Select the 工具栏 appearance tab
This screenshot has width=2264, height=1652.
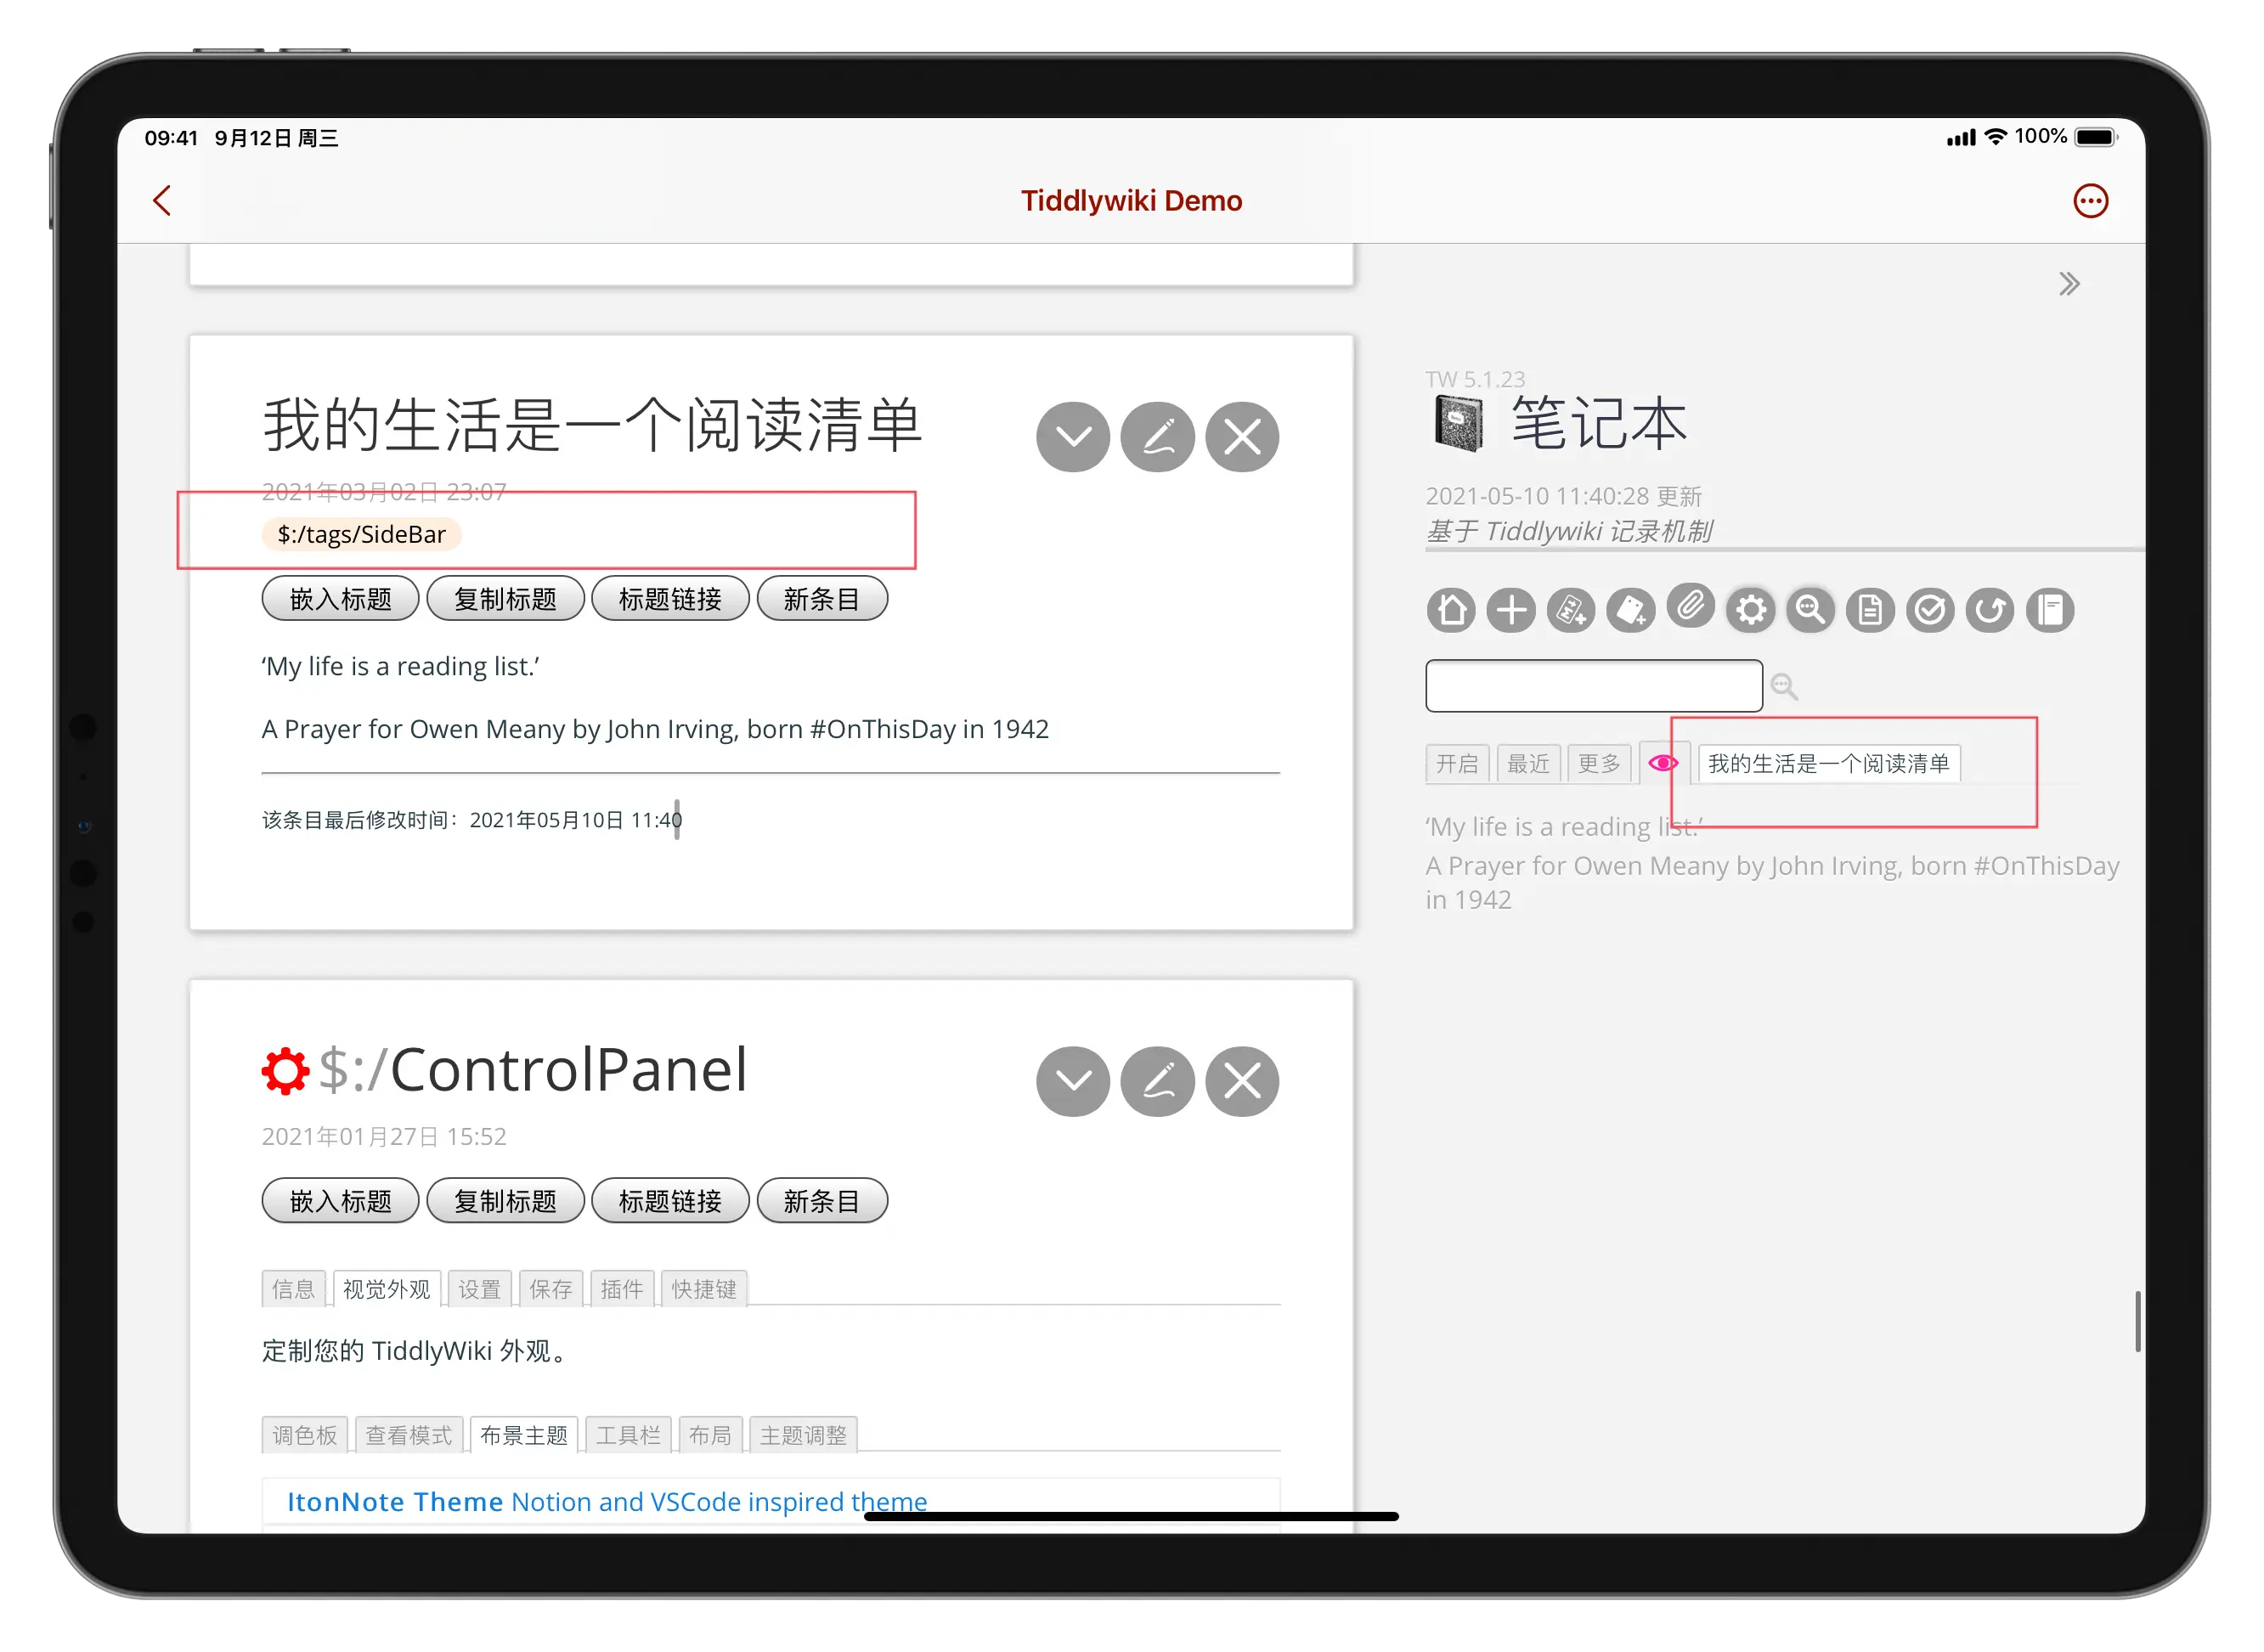click(x=628, y=1436)
